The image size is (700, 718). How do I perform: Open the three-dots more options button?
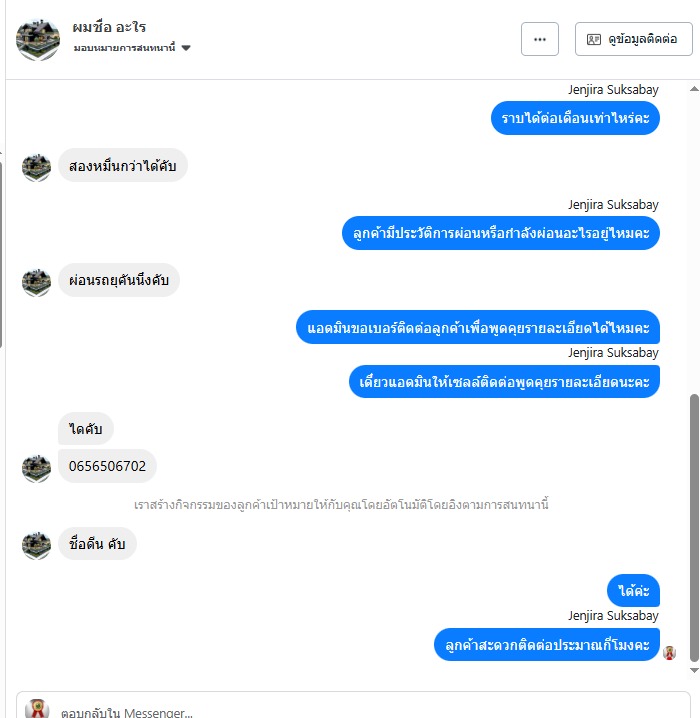[x=540, y=39]
